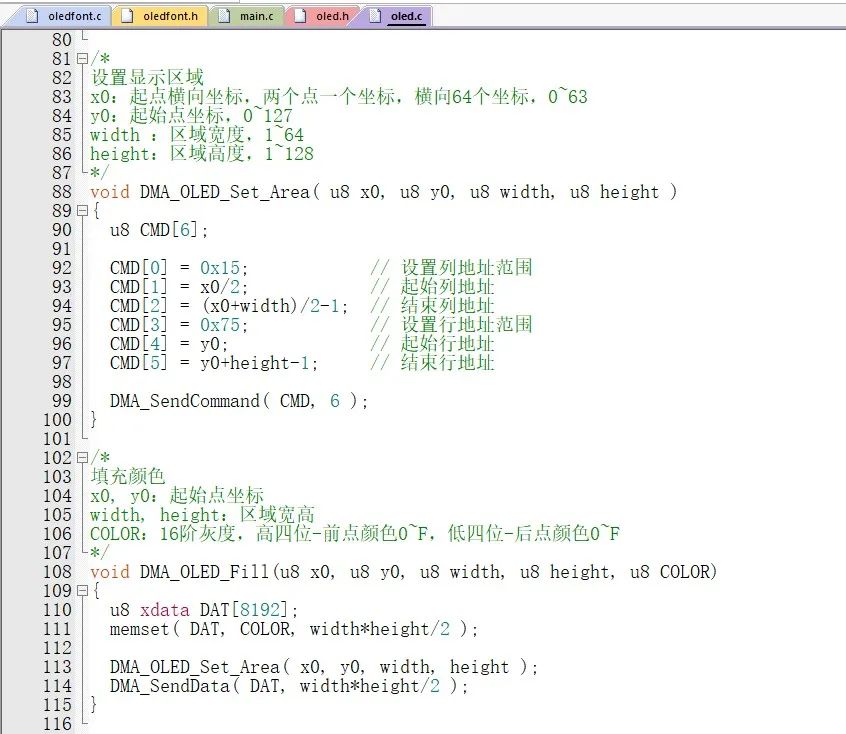846x734 pixels.
Task: Click the '// 起始列地址' comment
Action: pos(433,287)
